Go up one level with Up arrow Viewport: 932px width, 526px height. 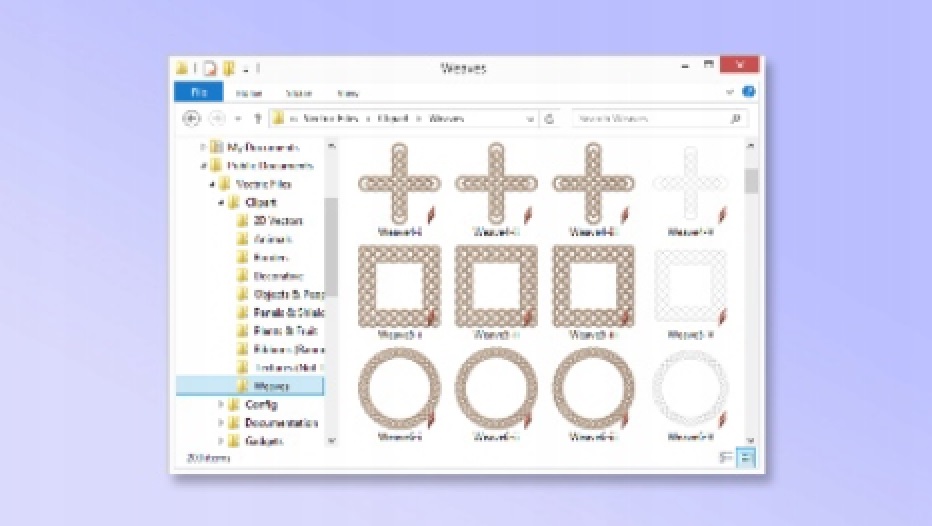point(257,119)
